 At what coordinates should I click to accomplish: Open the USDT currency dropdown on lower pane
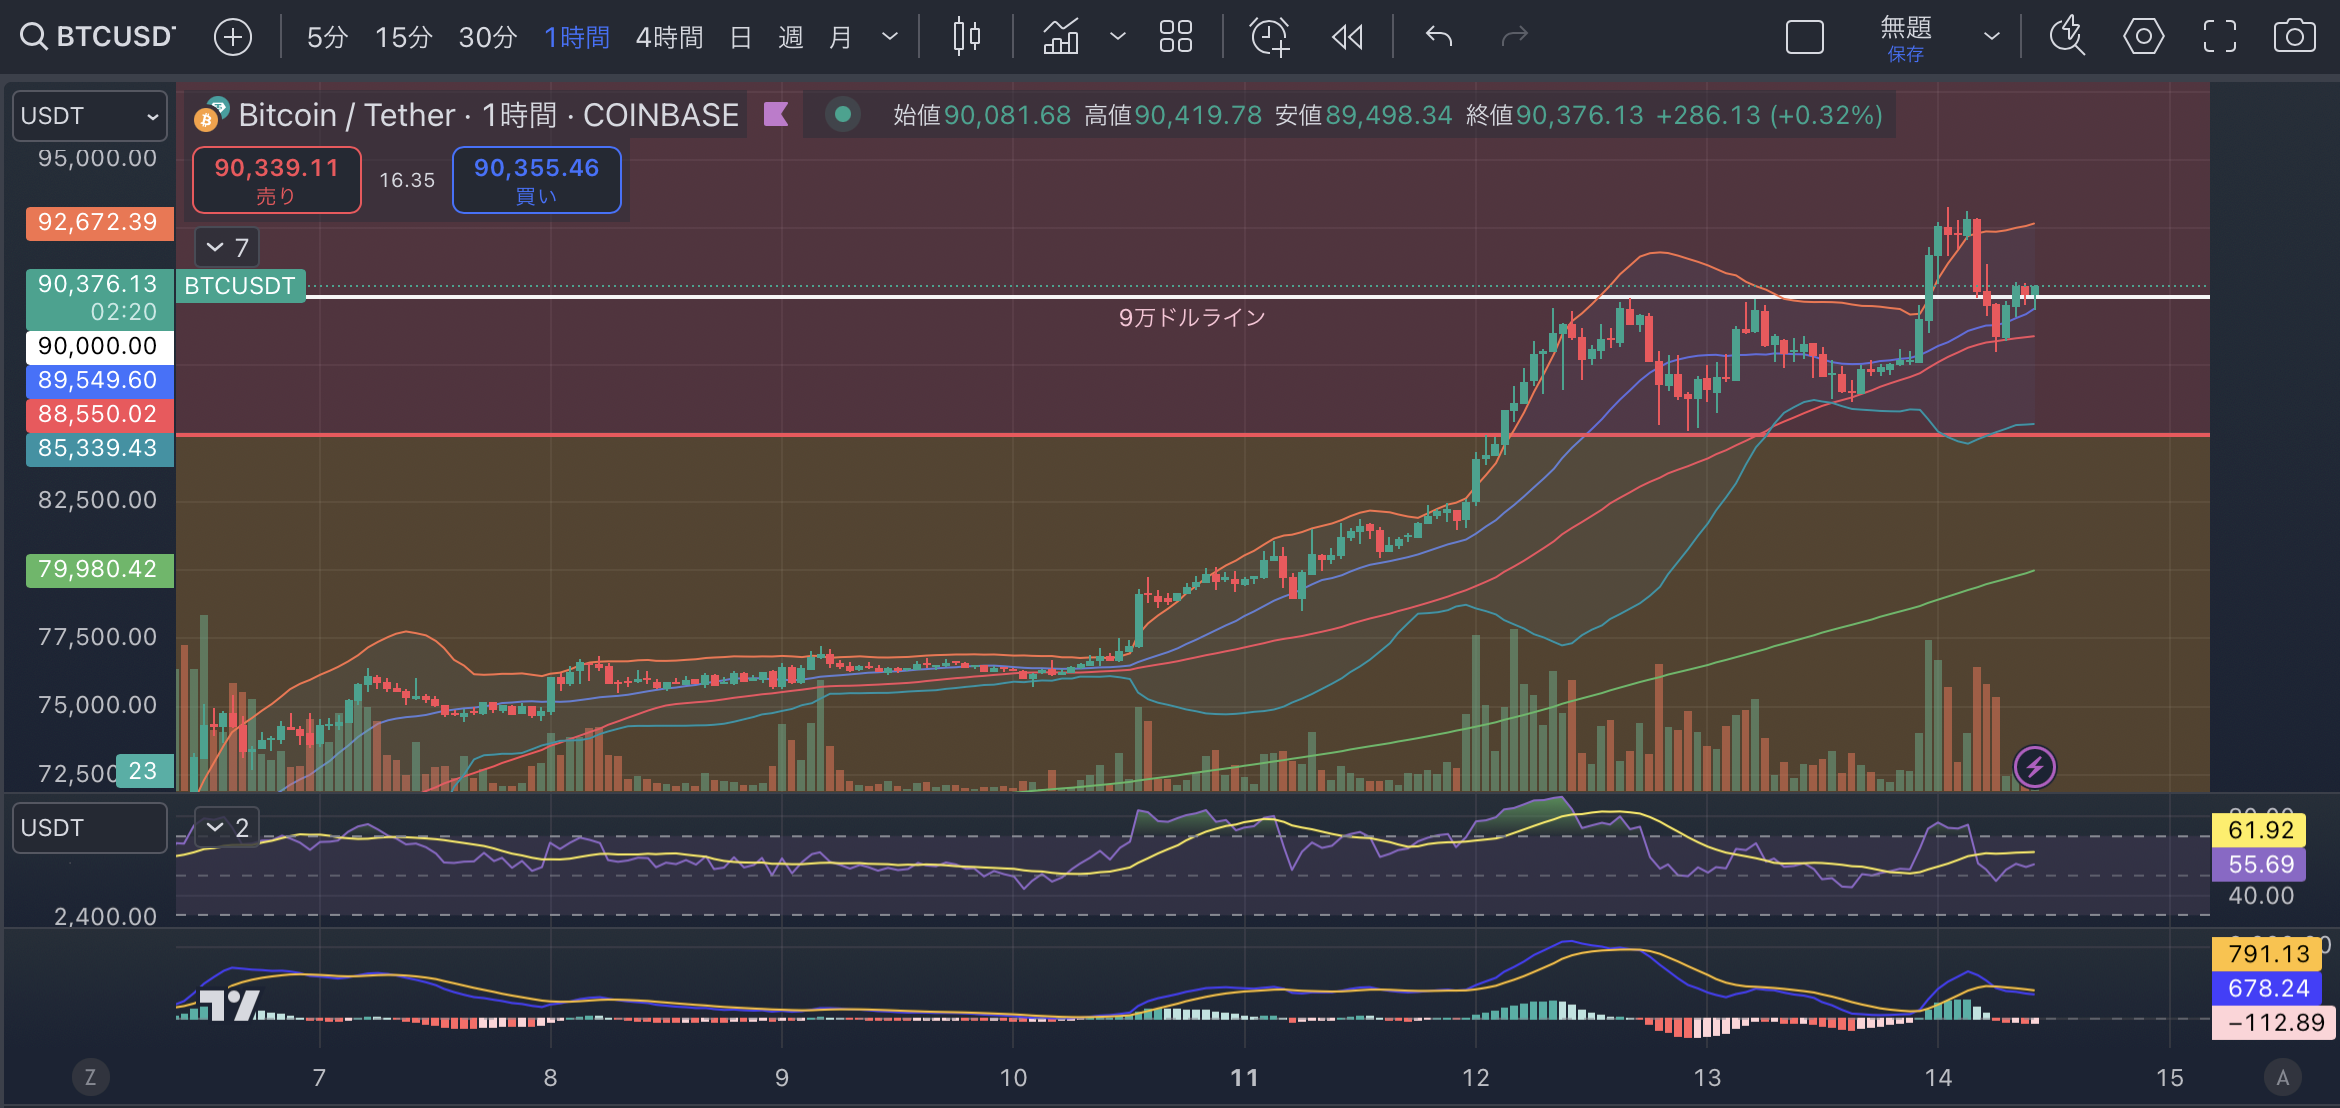click(90, 828)
